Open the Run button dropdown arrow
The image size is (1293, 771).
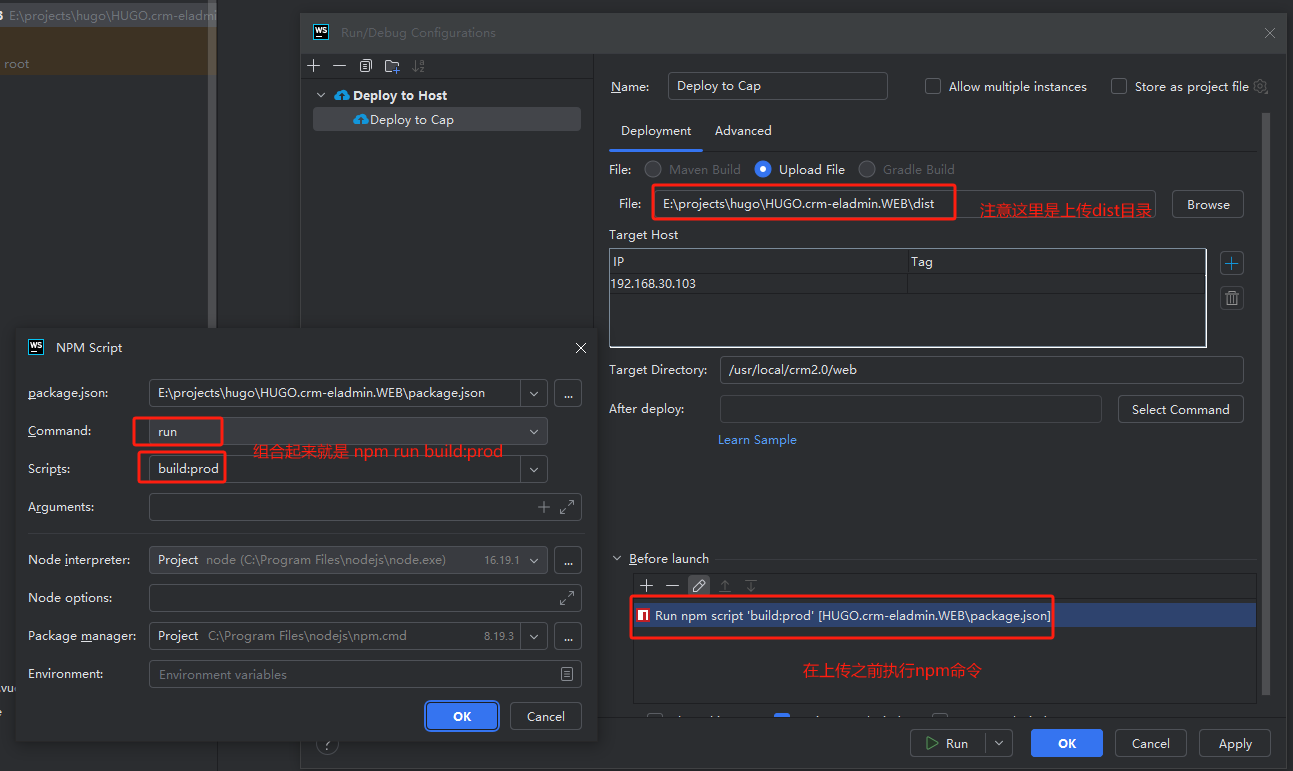click(998, 743)
